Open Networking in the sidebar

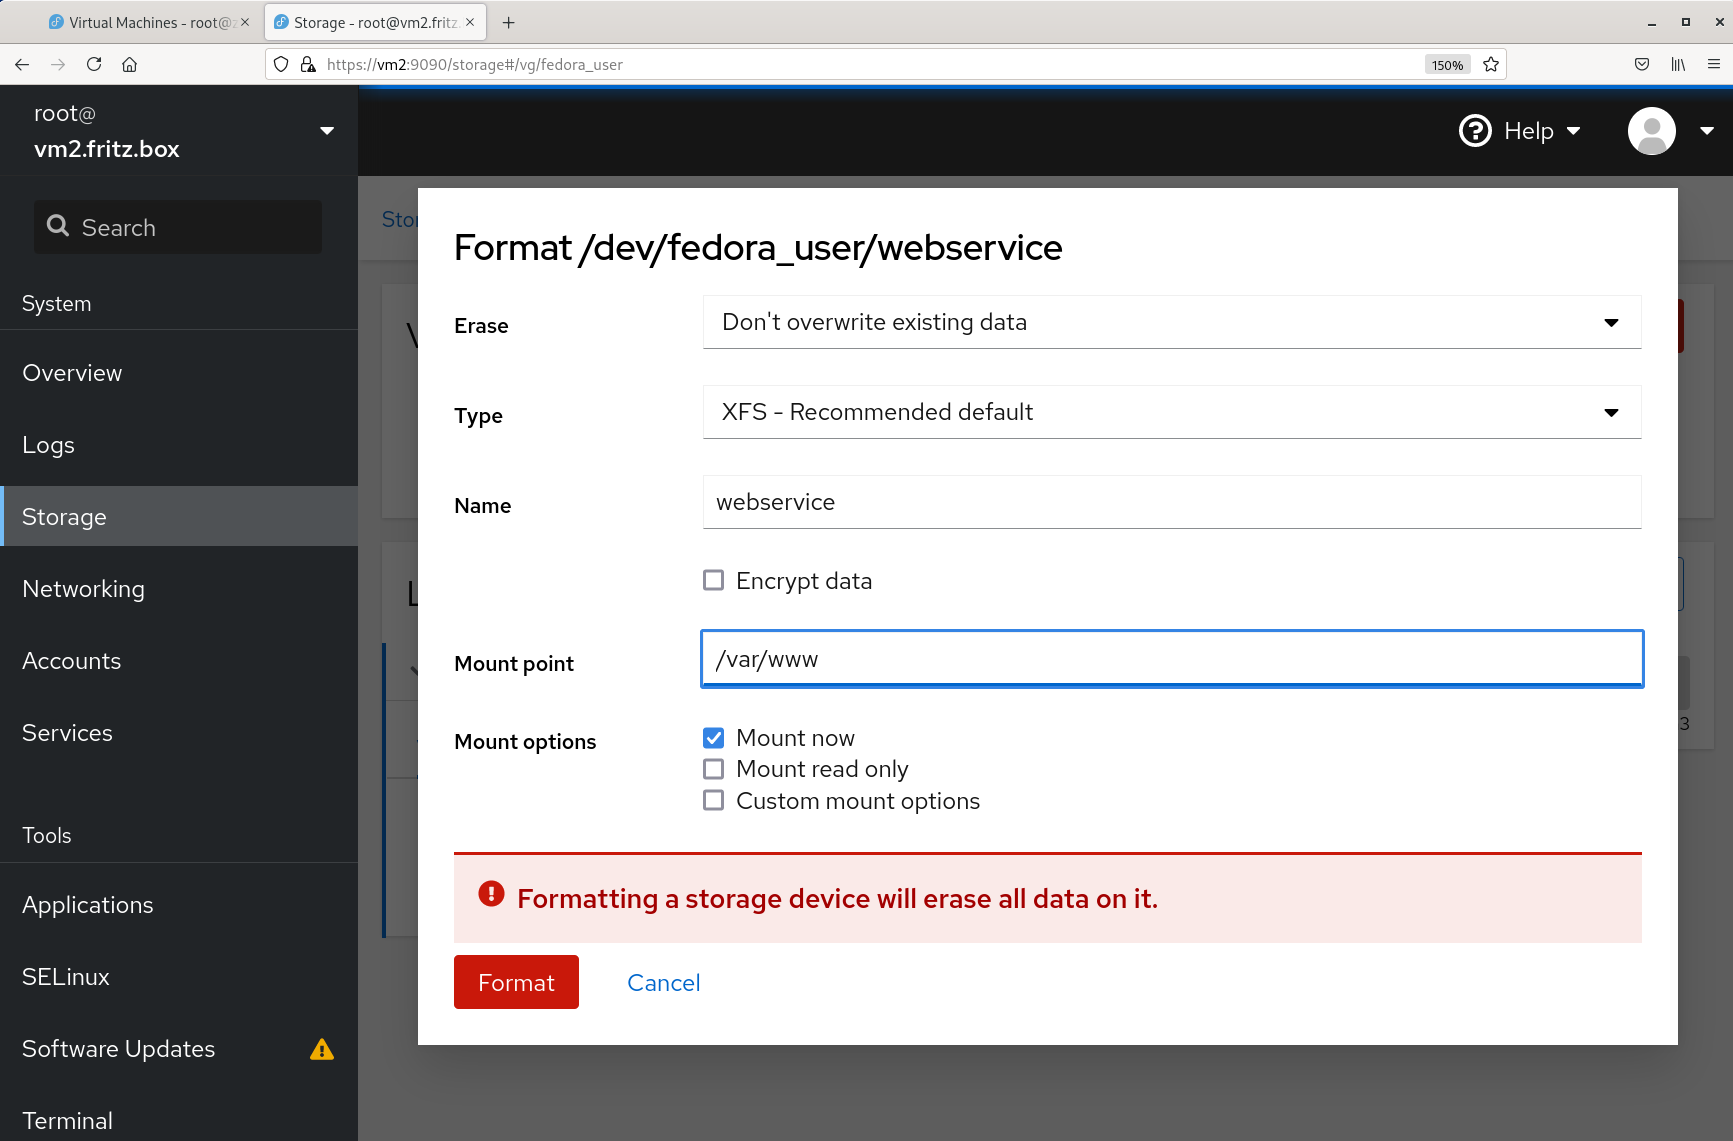[x=179, y=589]
